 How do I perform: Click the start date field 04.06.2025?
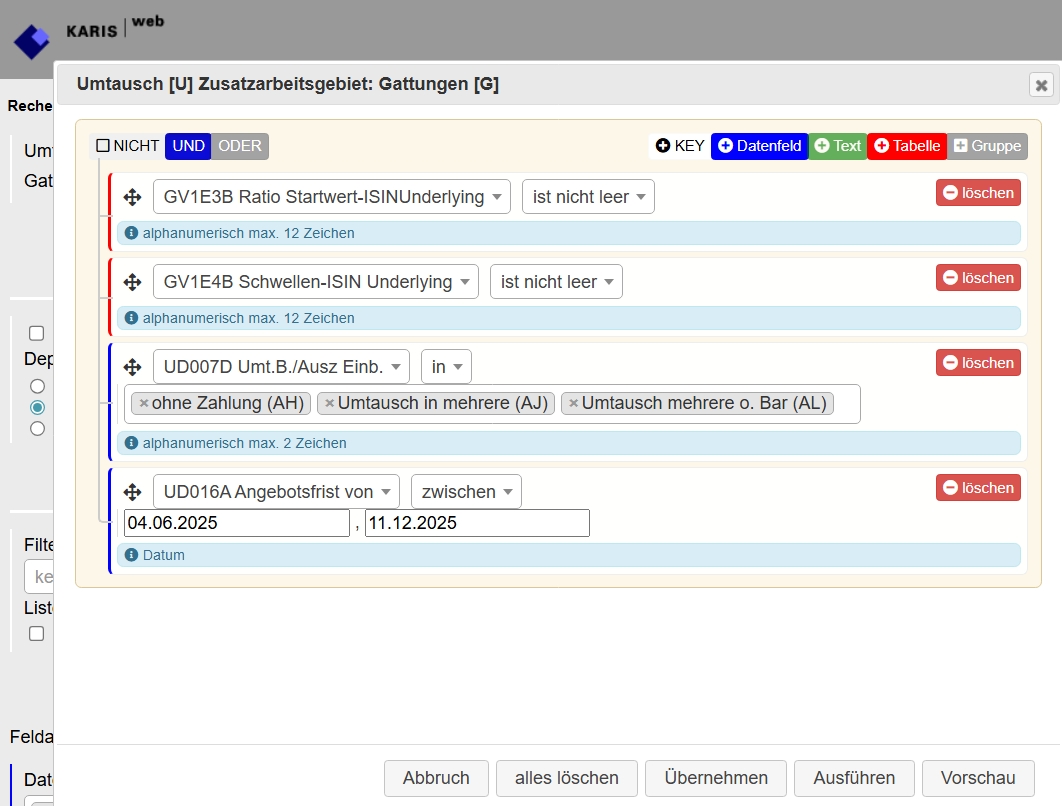coord(236,523)
